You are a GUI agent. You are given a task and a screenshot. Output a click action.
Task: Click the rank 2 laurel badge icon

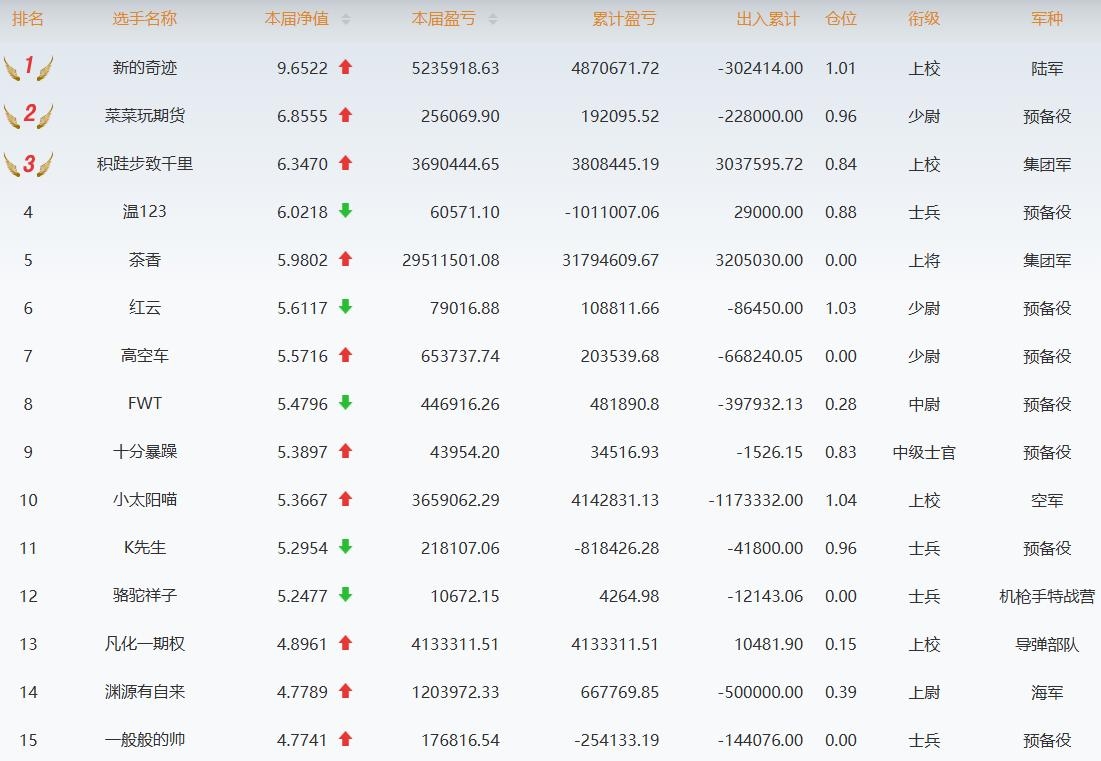pyautogui.click(x=28, y=115)
